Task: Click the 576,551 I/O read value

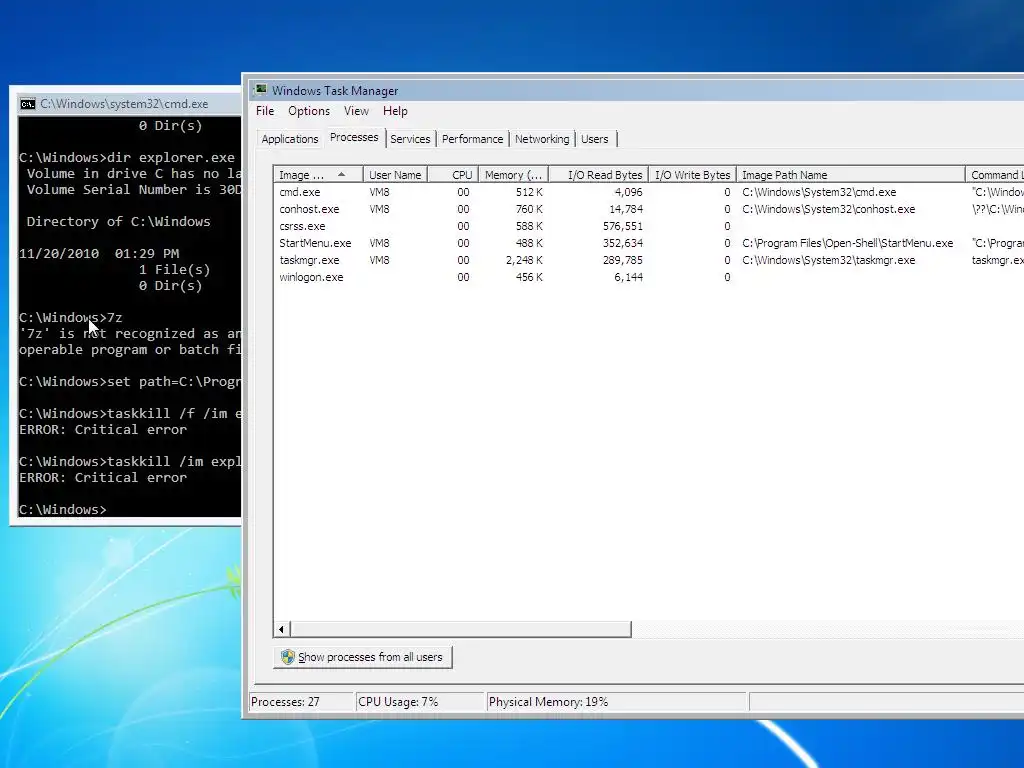Action: 622,226
